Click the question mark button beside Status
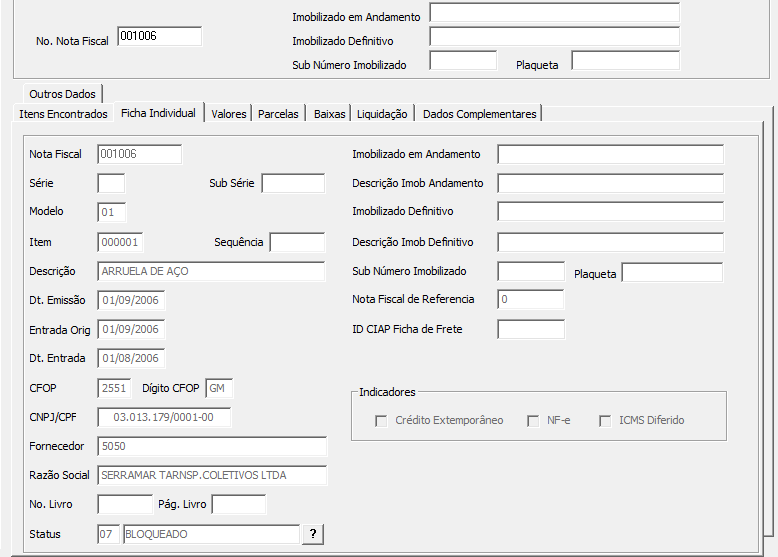This screenshot has height=557, width=778. 313,534
